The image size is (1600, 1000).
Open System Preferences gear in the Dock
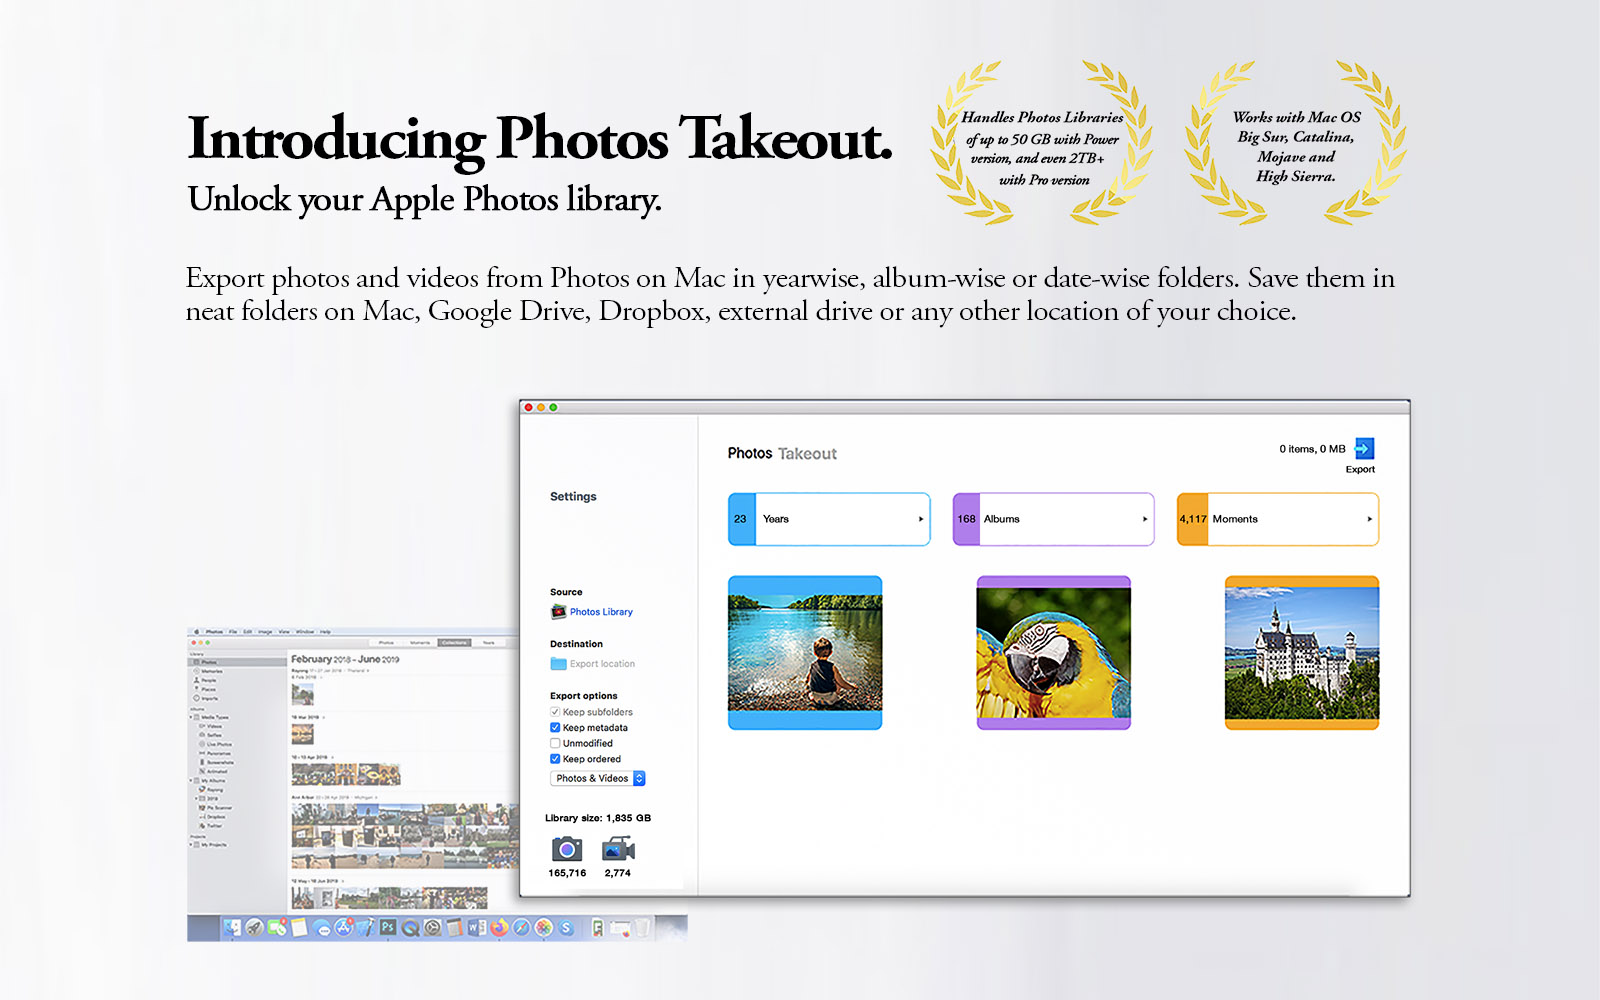point(432,927)
